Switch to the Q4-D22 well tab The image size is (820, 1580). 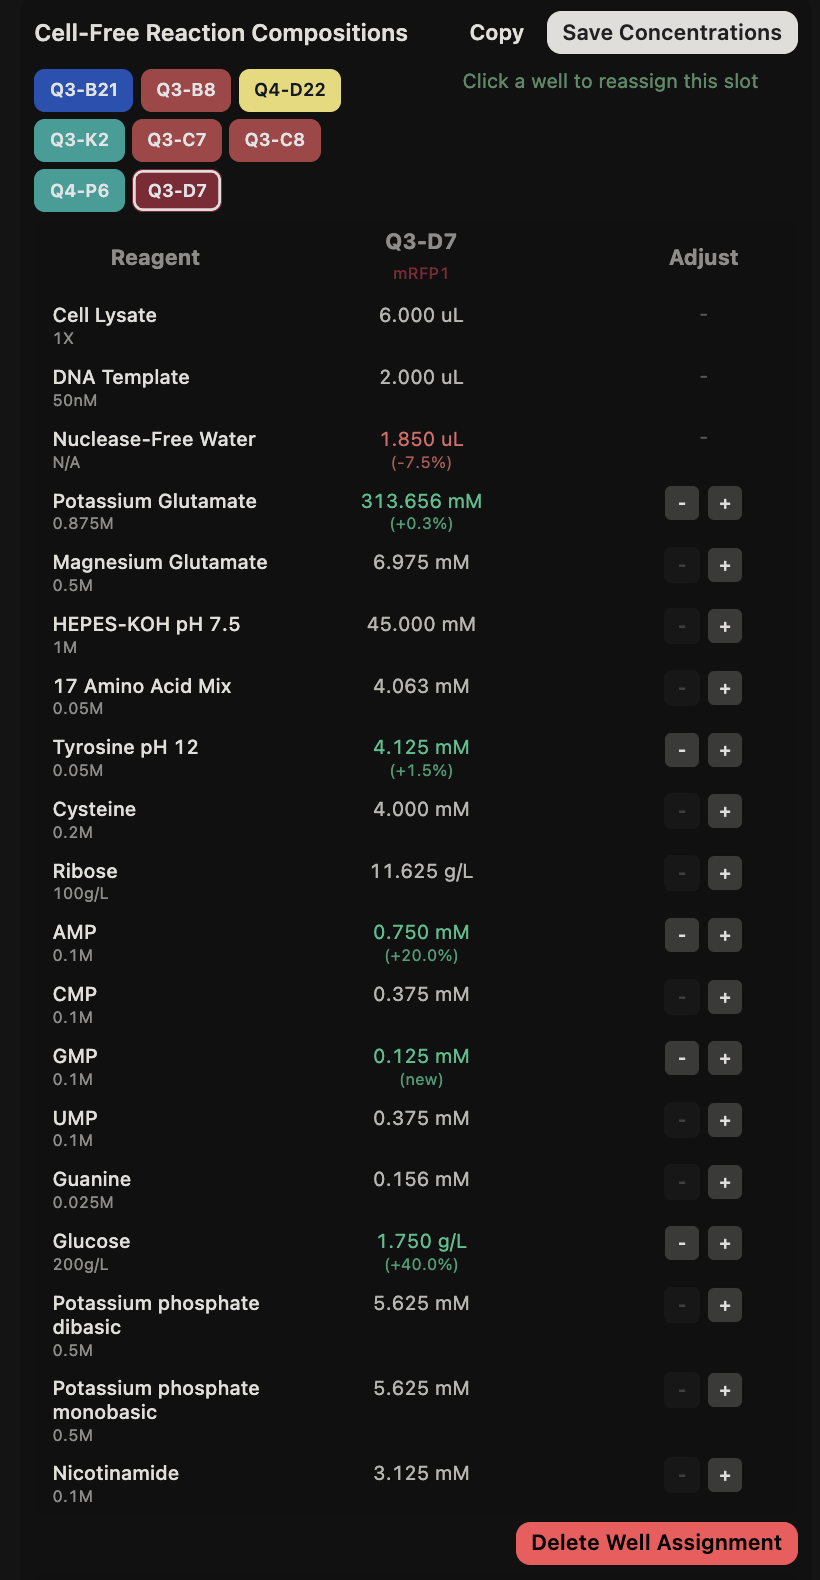click(x=290, y=90)
